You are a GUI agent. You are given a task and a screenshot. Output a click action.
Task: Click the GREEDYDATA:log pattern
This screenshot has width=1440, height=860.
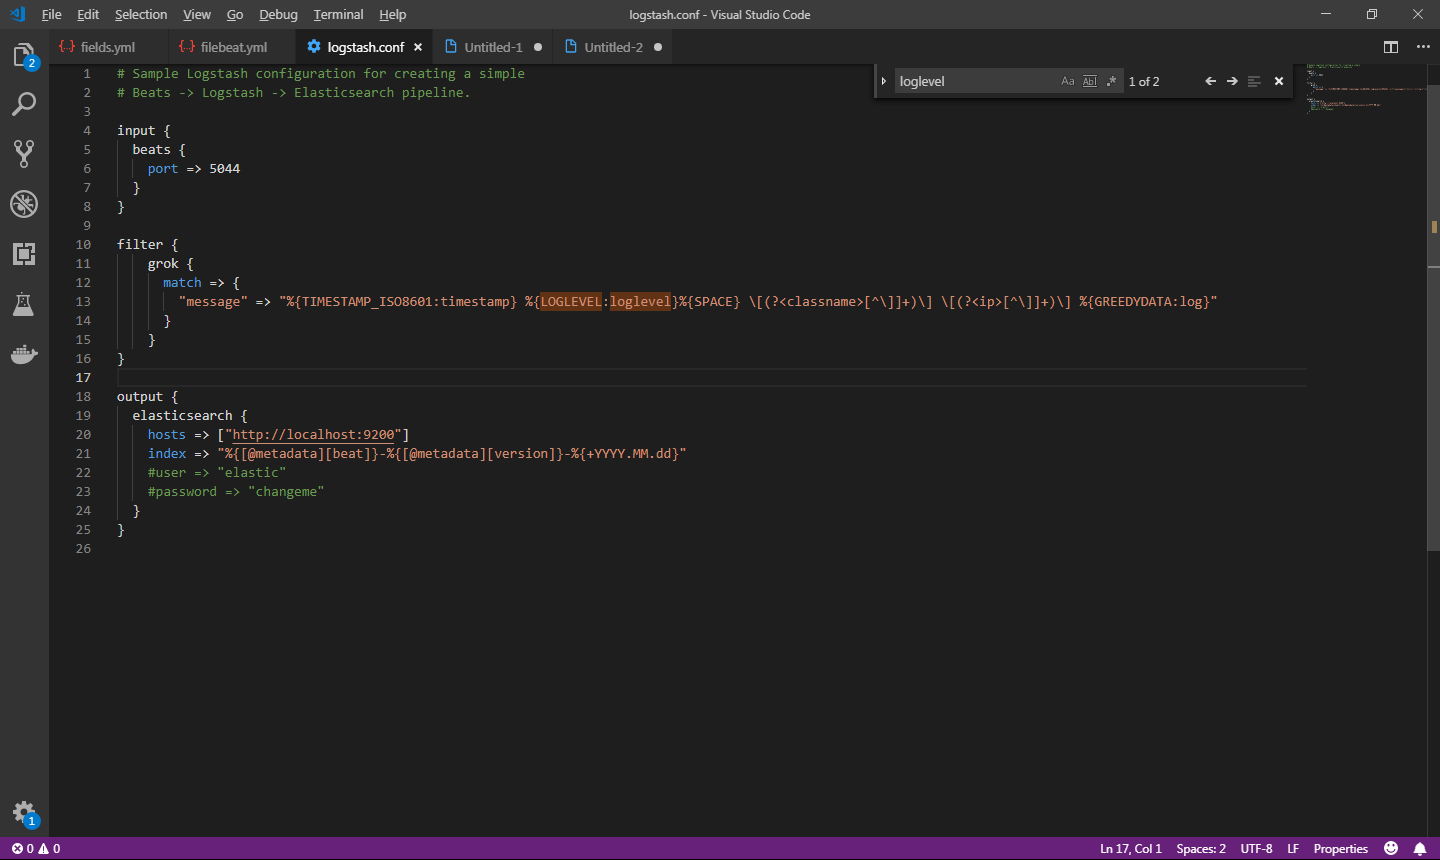tap(1144, 302)
